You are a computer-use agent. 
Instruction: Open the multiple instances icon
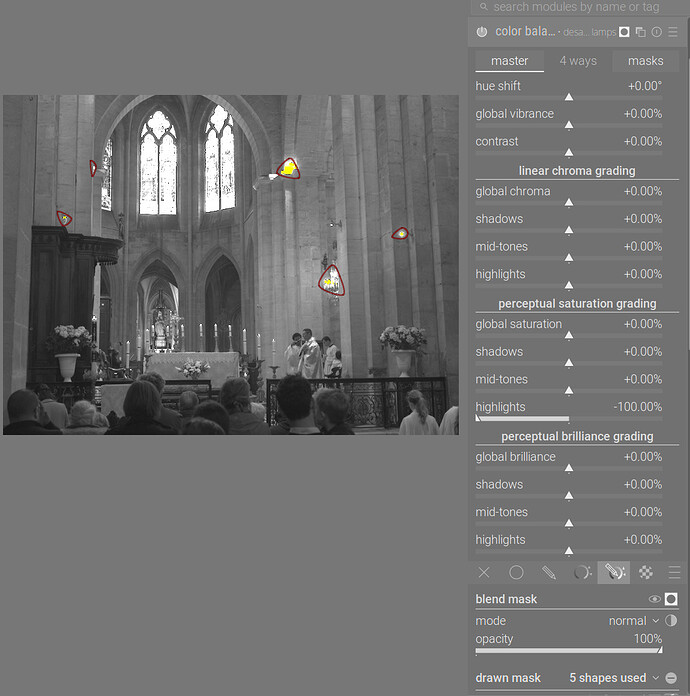[640, 32]
